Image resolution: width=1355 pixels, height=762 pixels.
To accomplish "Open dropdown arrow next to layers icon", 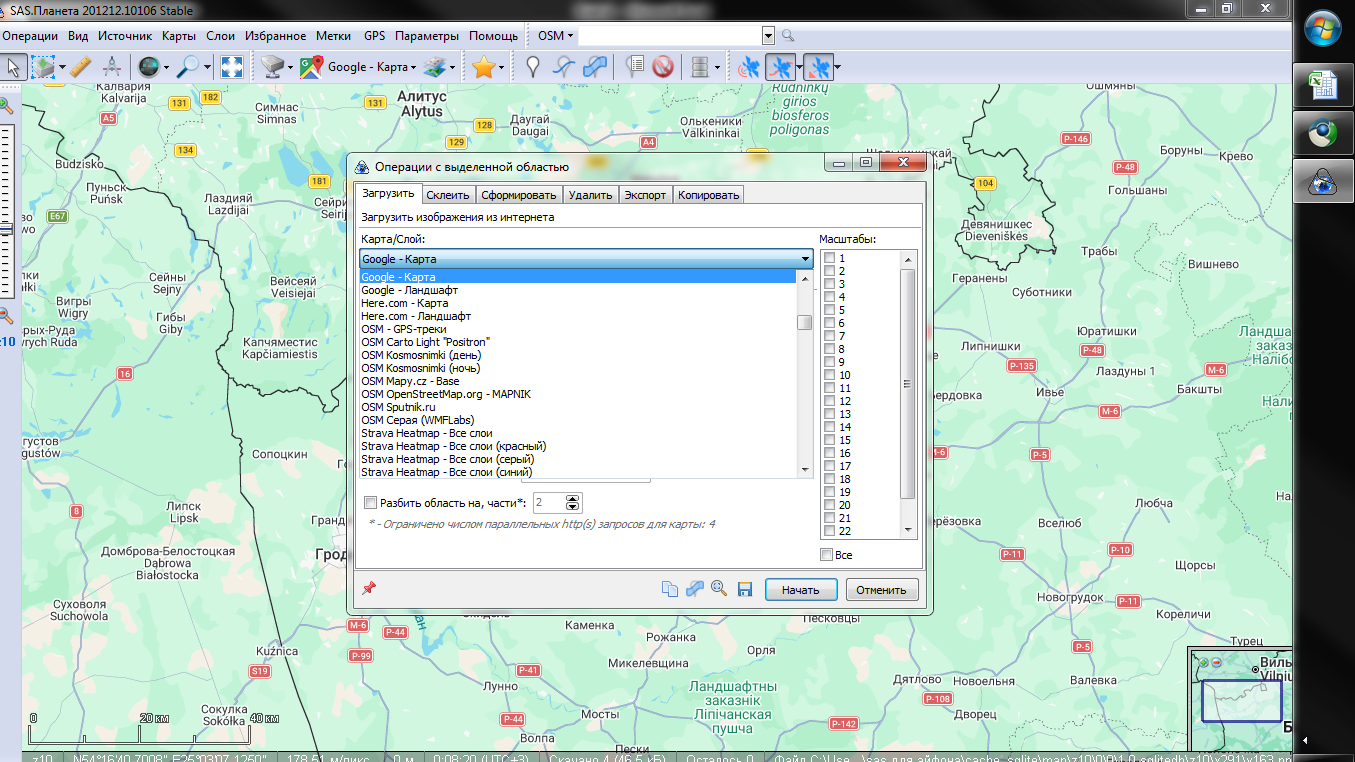I will [452, 67].
